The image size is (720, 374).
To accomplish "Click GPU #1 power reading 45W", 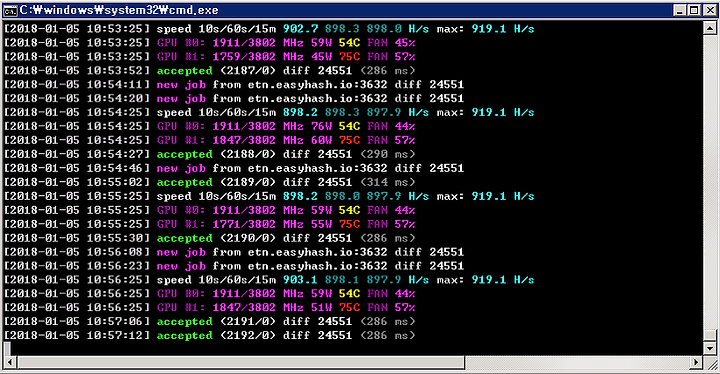I will (321, 57).
